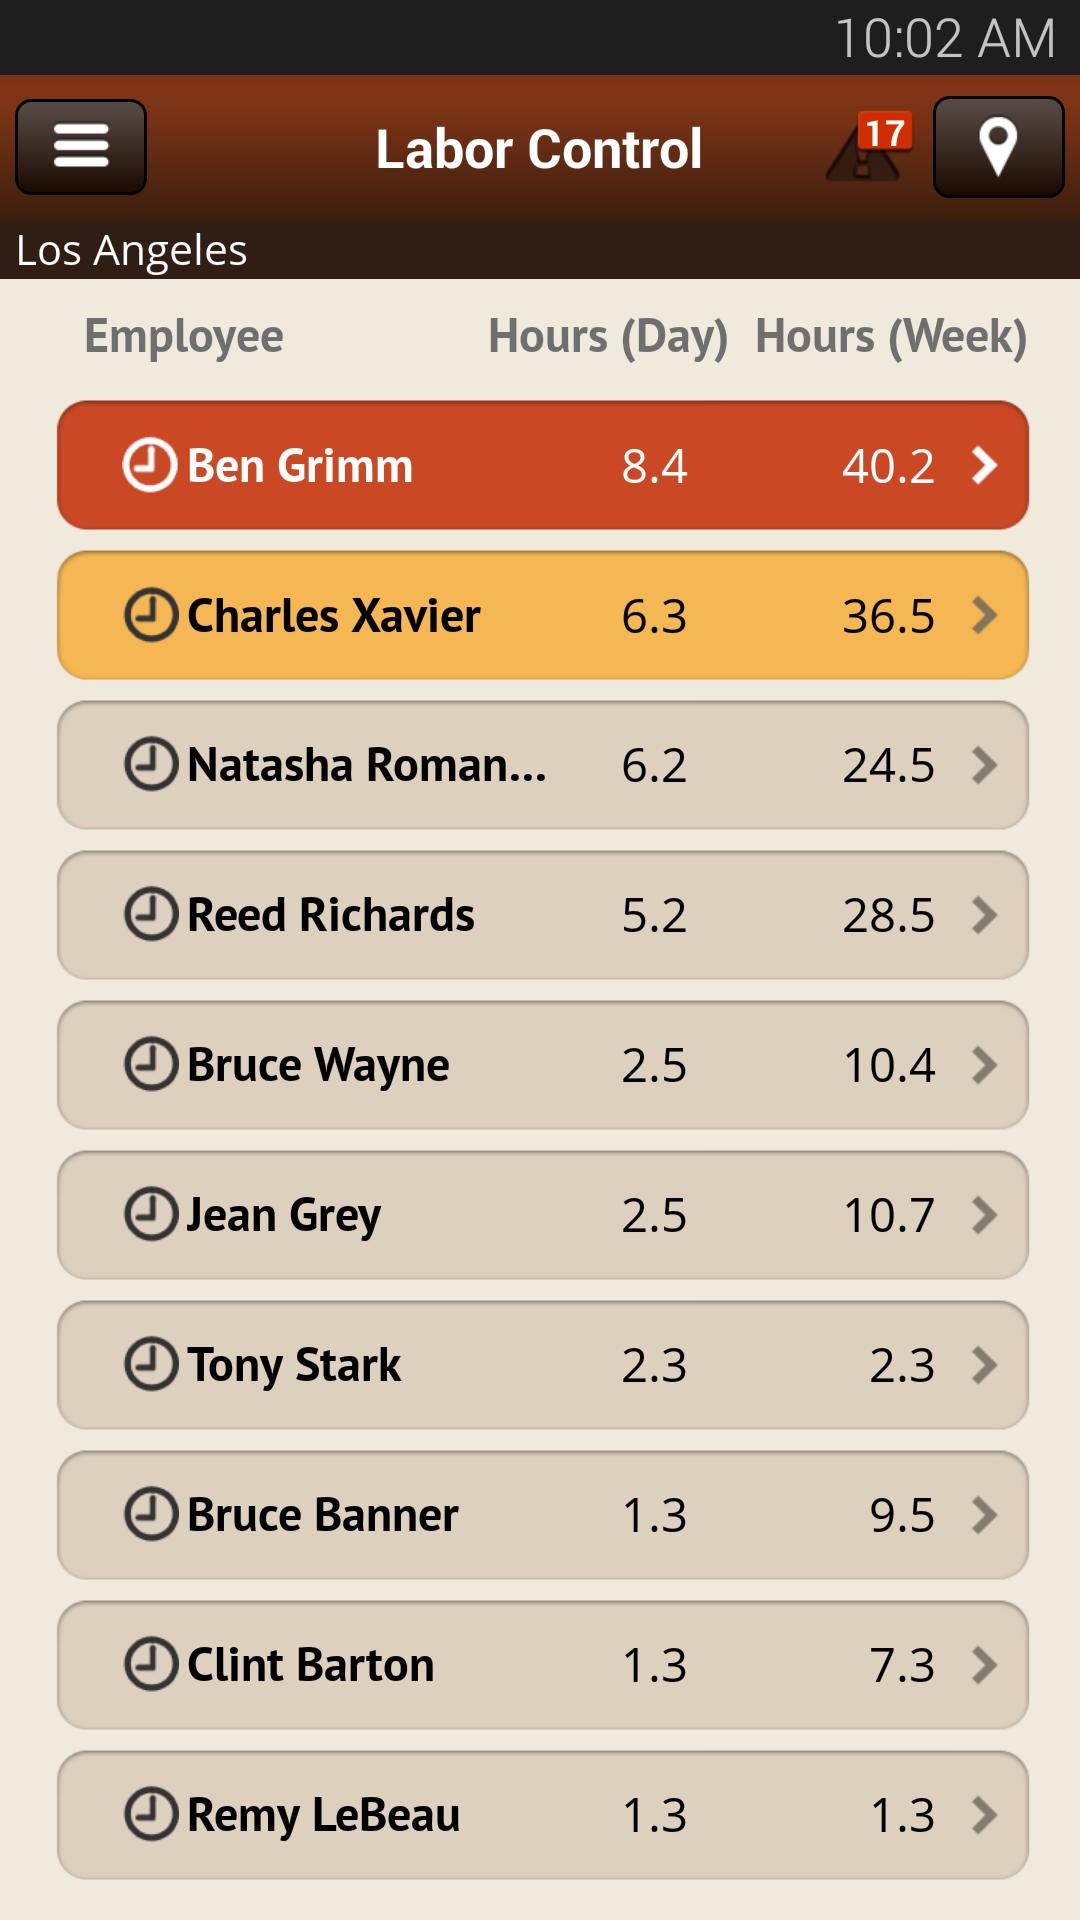Expand Clint Barton's row chevron
The width and height of the screenshot is (1080, 1920).
coord(985,1665)
